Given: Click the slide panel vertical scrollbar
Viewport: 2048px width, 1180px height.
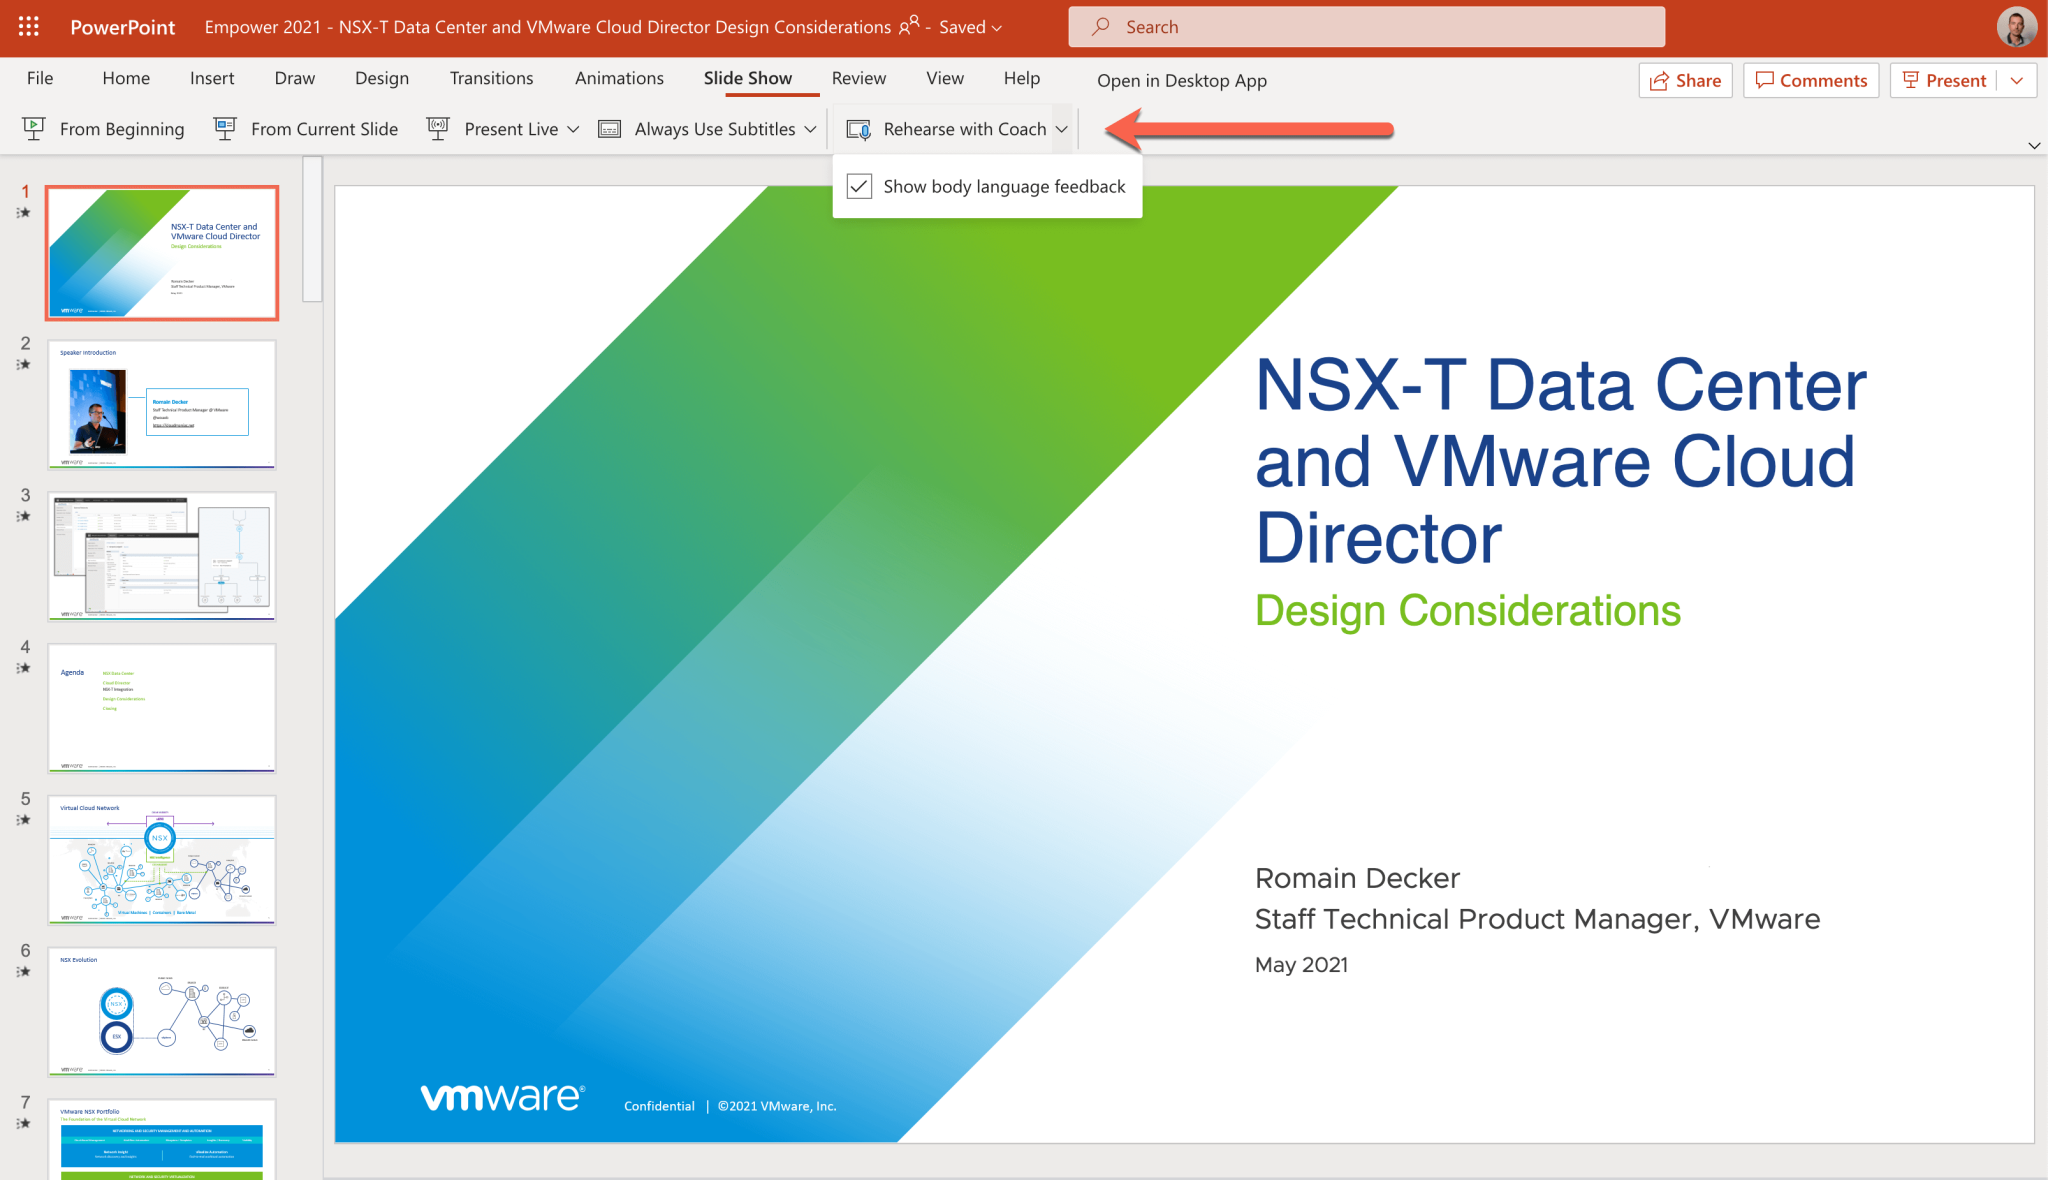Looking at the screenshot, I should click(x=312, y=230).
